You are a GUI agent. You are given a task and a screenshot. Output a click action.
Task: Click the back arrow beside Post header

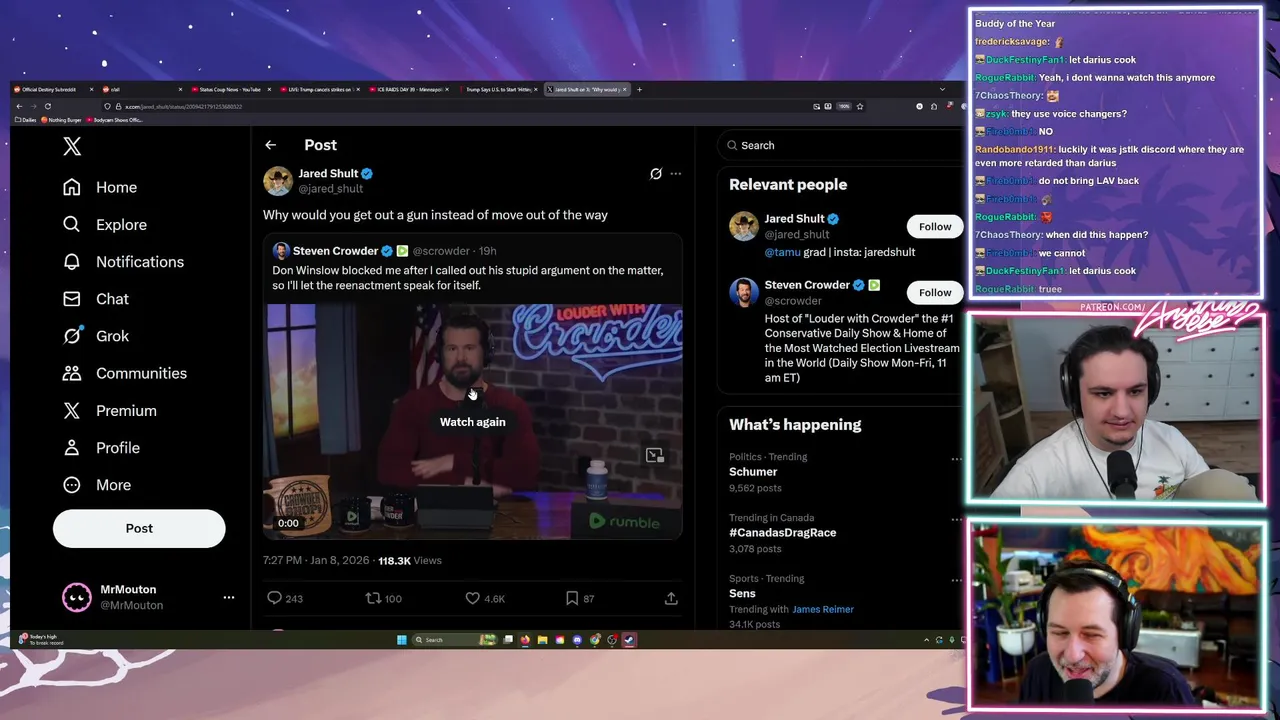pos(270,145)
